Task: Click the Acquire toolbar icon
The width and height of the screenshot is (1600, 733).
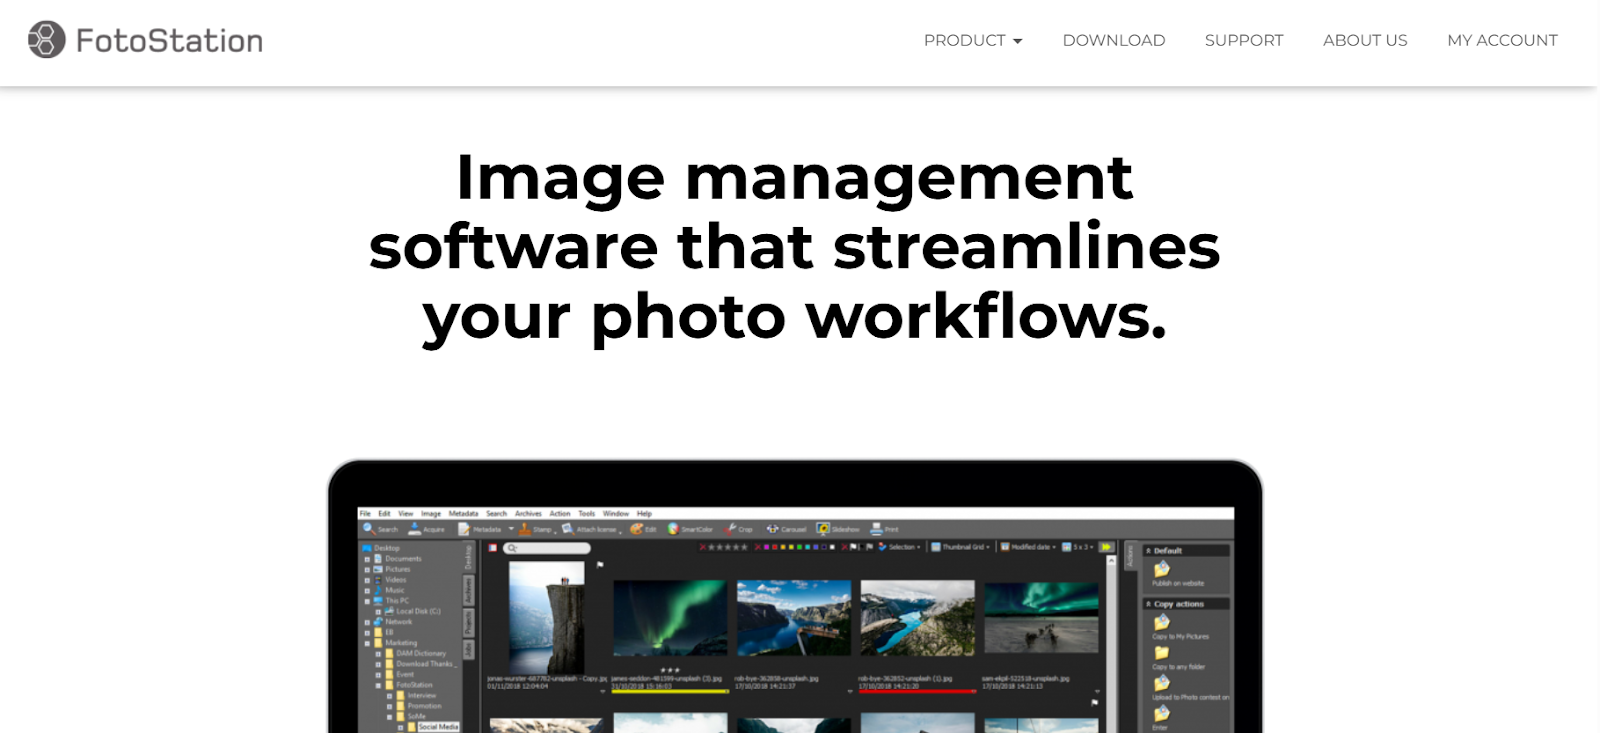Action: (x=415, y=528)
